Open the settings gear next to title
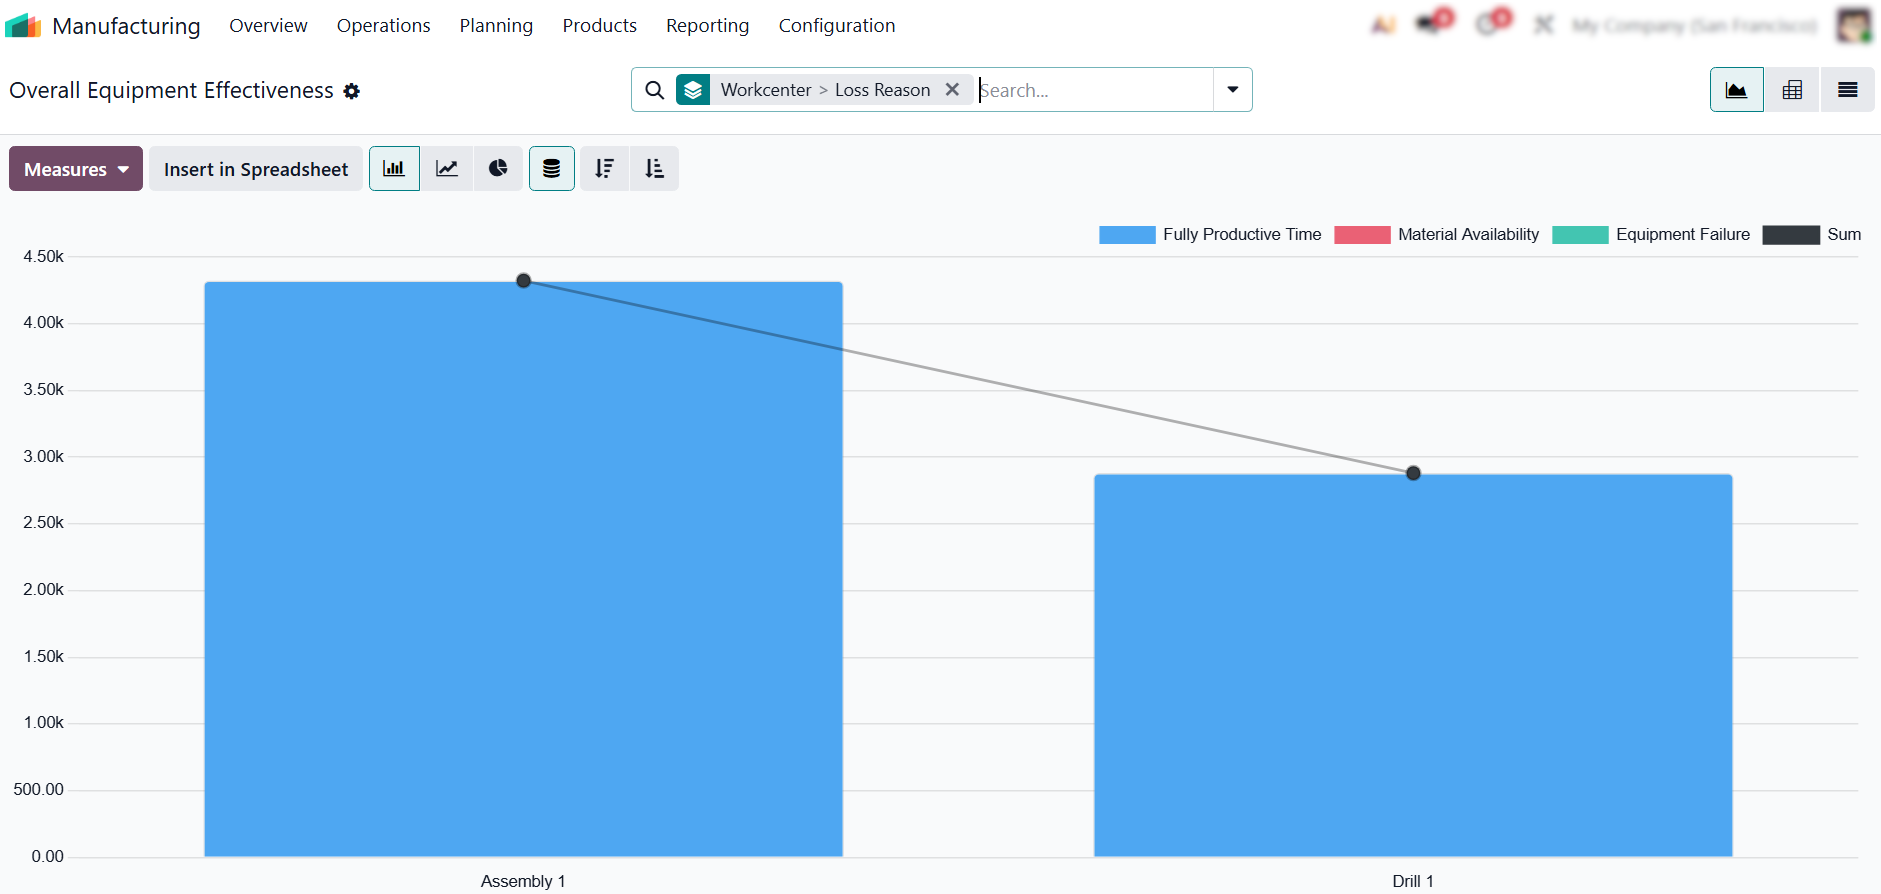 tap(352, 91)
